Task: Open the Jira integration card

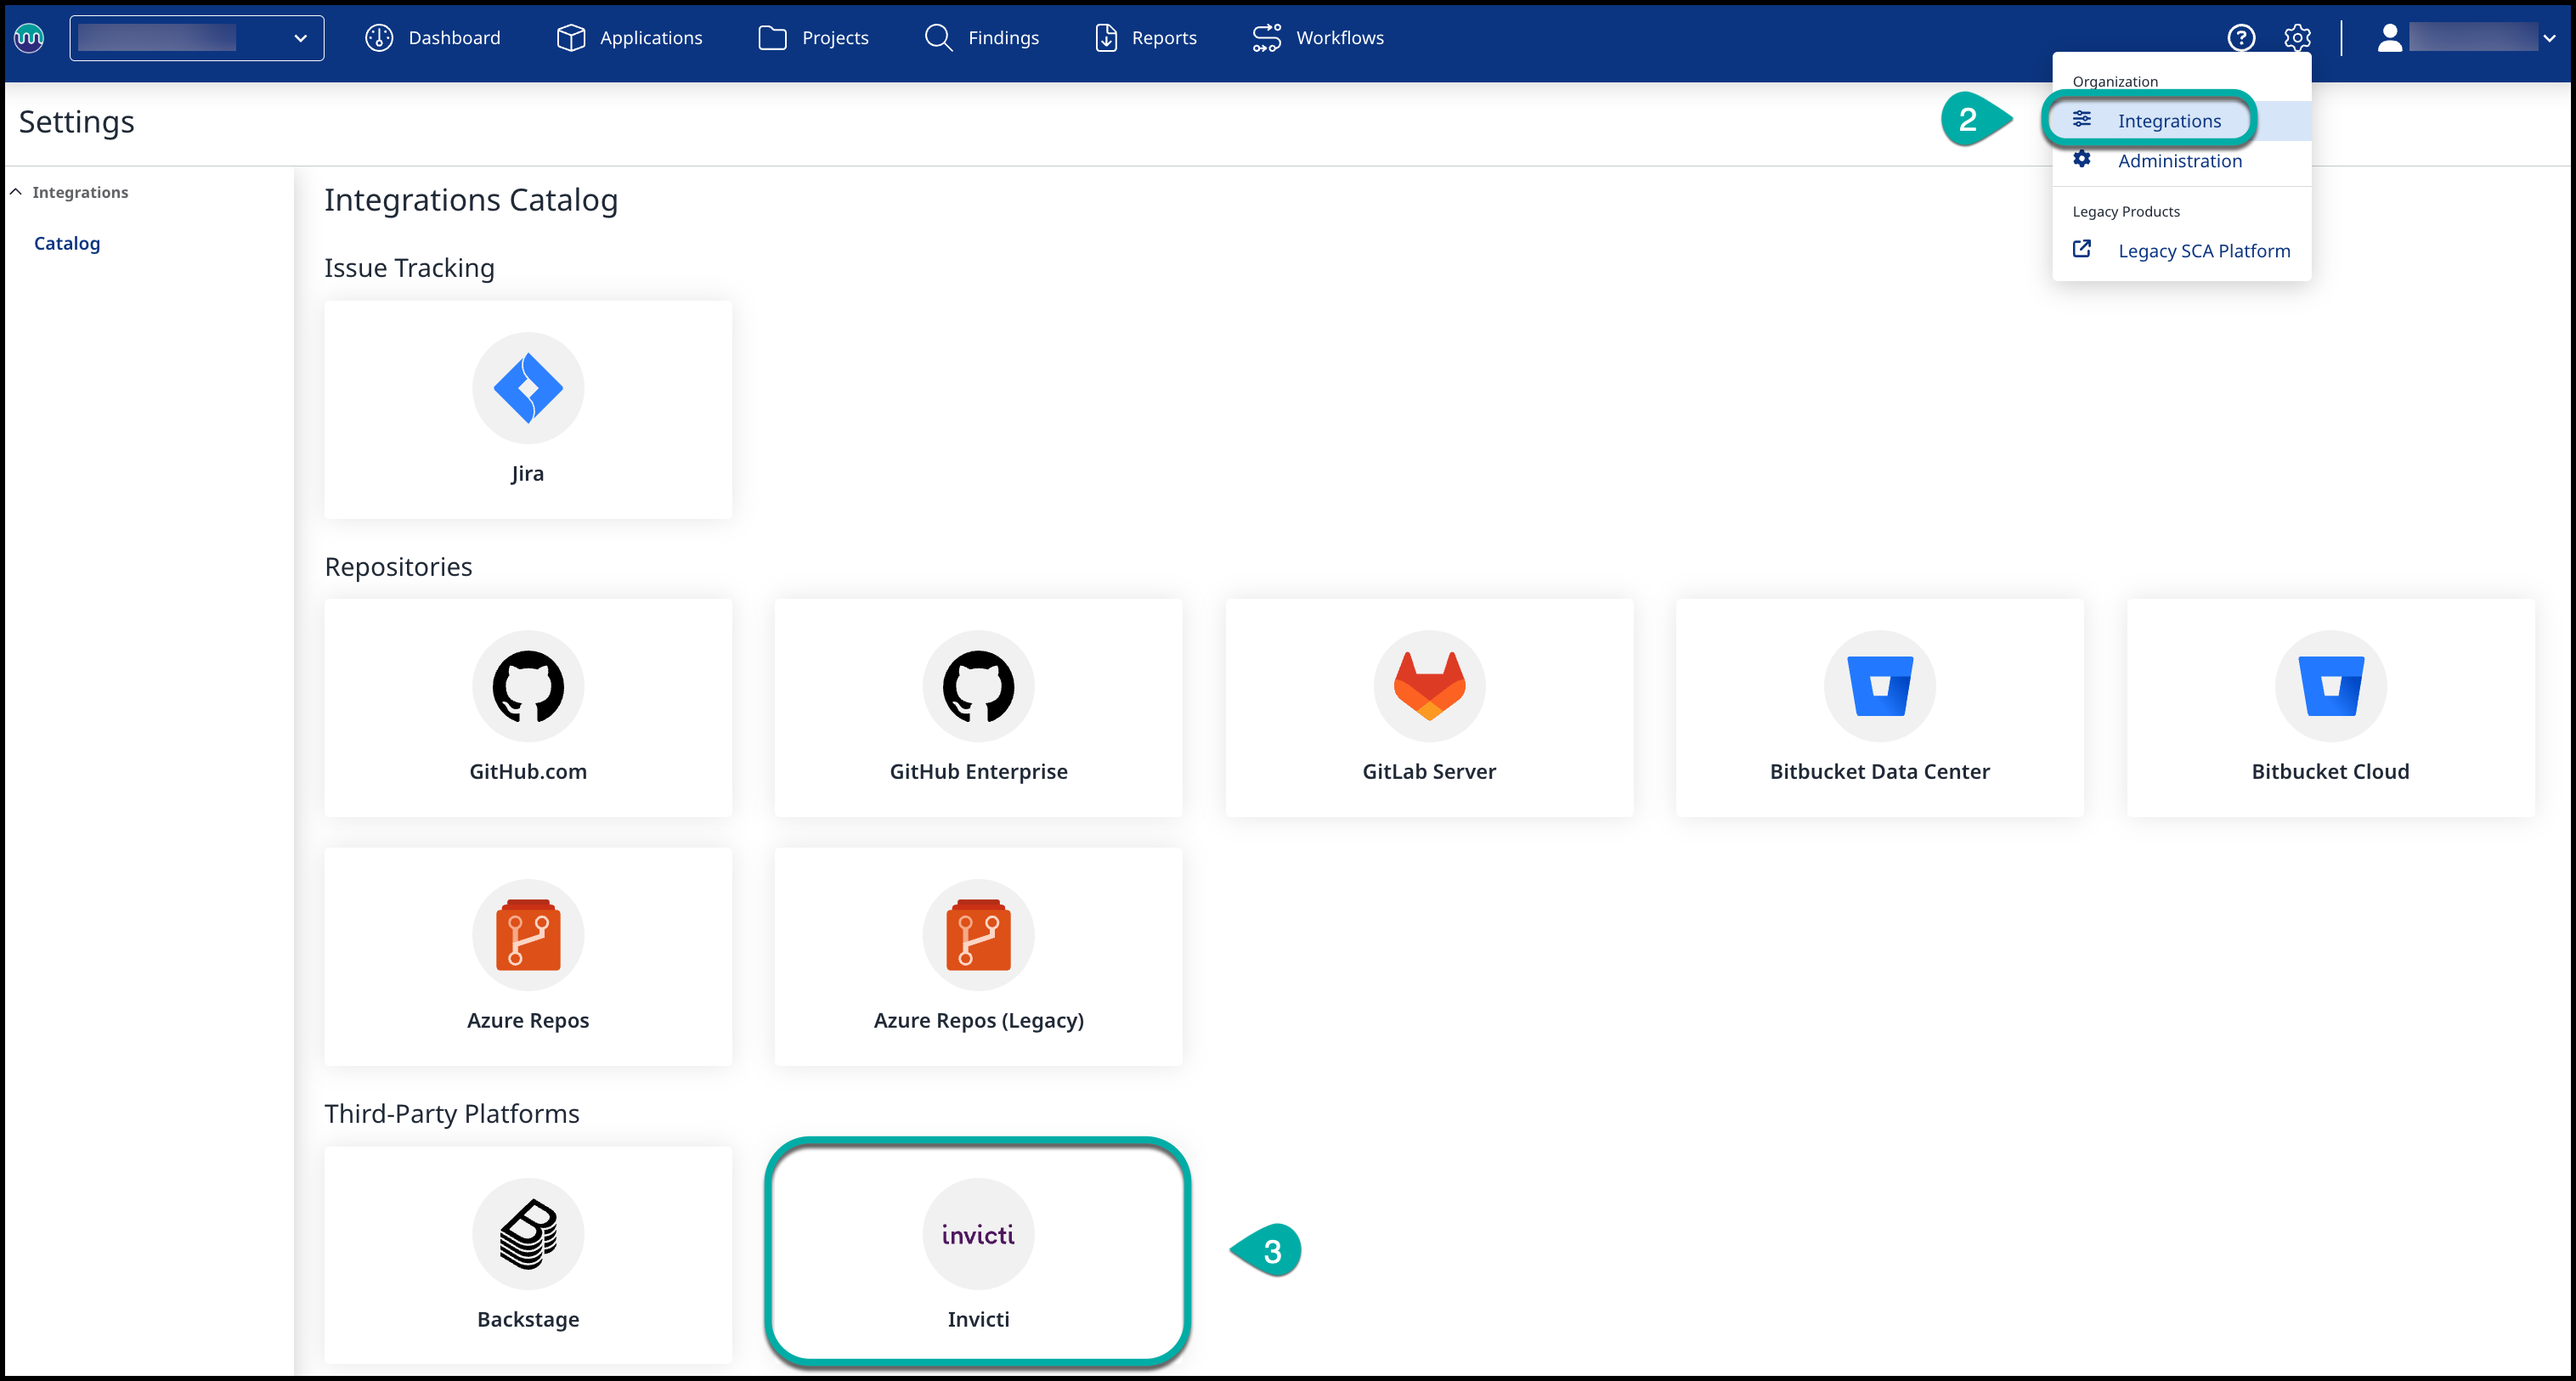Action: click(x=527, y=409)
